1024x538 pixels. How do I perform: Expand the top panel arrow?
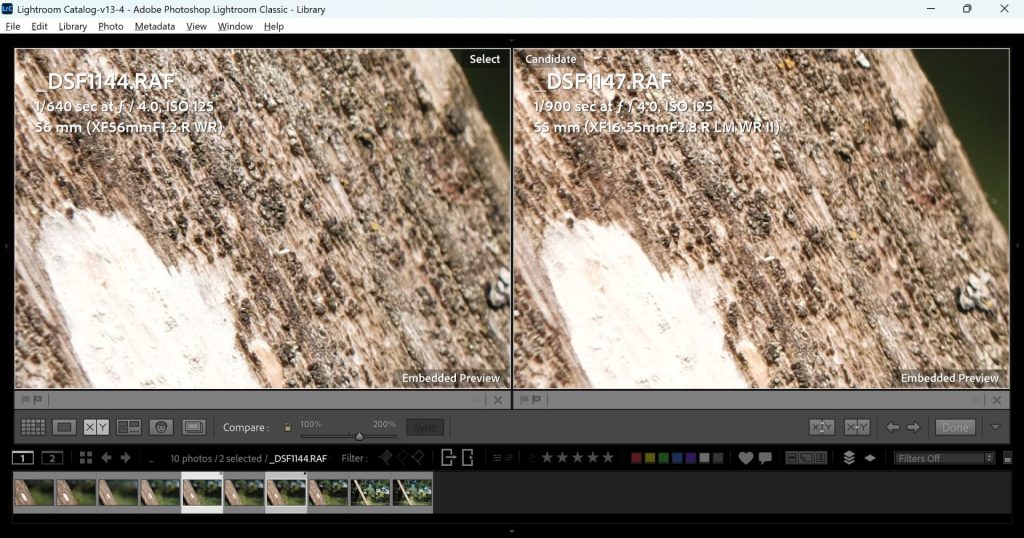[x=511, y=40]
